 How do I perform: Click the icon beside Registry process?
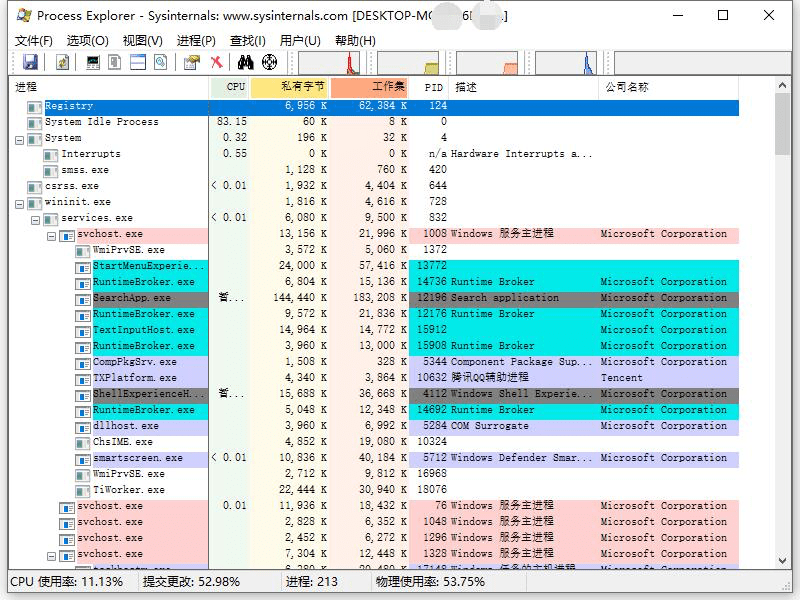(x=35, y=108)
